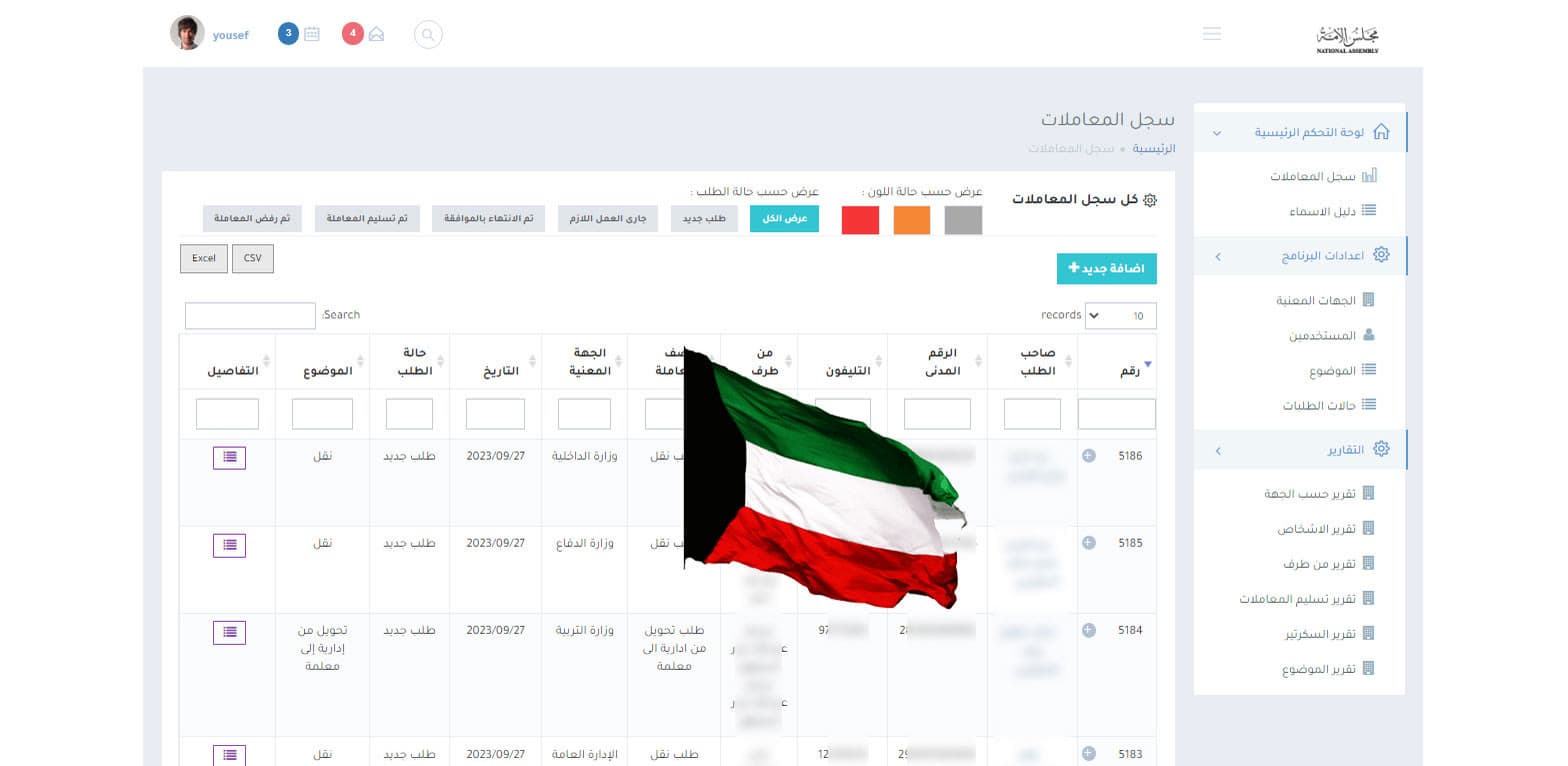Select the جارى العمل اللازم status filter
1568x766 pixels.
[x=608, y=219]
